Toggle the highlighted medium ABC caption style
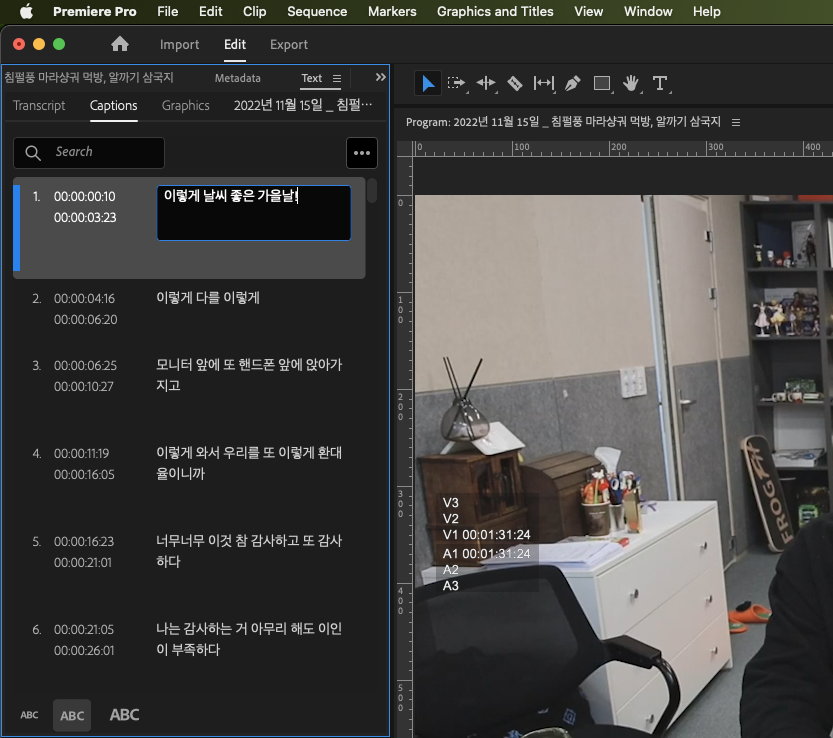 (x=71, y=714)
